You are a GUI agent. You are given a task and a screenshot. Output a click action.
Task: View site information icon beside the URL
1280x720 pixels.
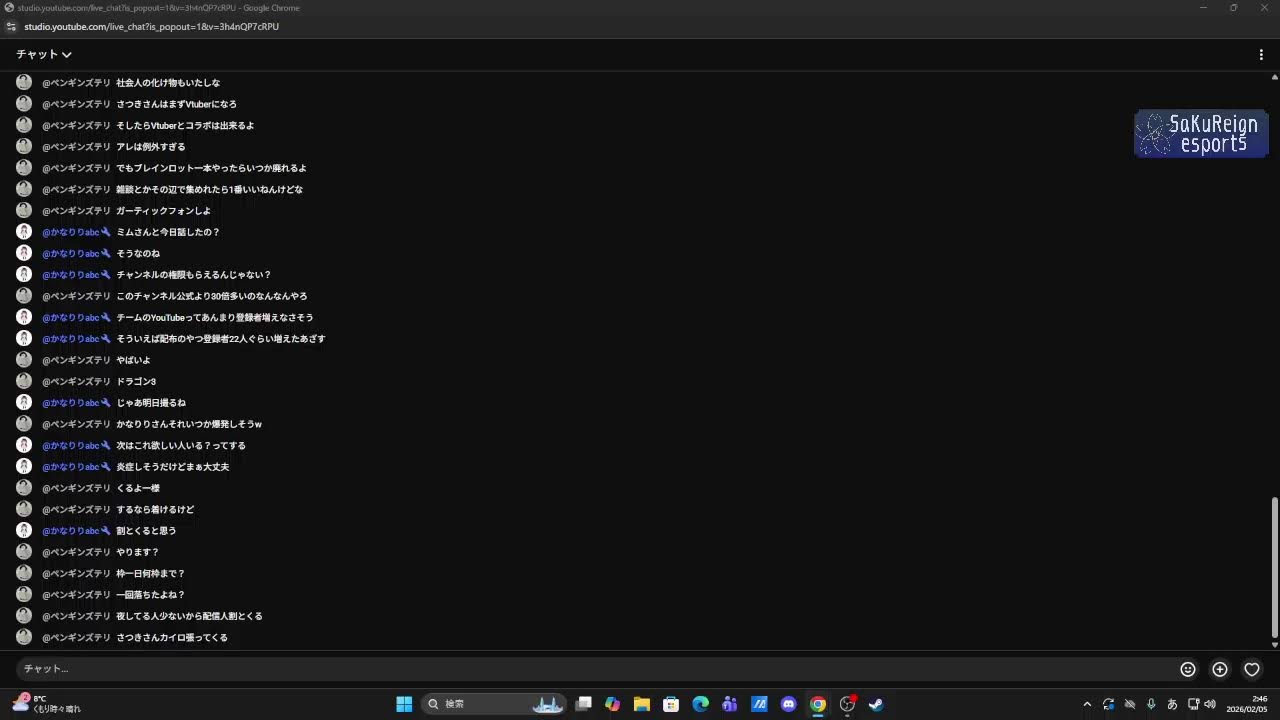11,27
